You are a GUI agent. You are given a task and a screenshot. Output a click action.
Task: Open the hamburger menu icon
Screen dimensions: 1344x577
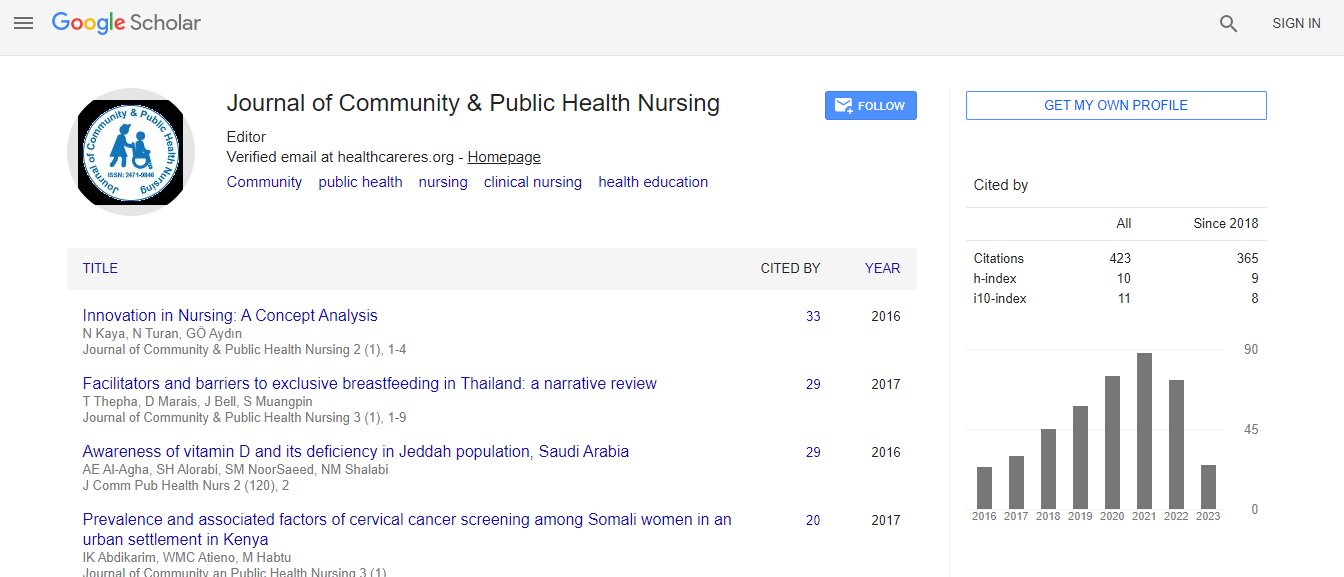pos(23,23)
